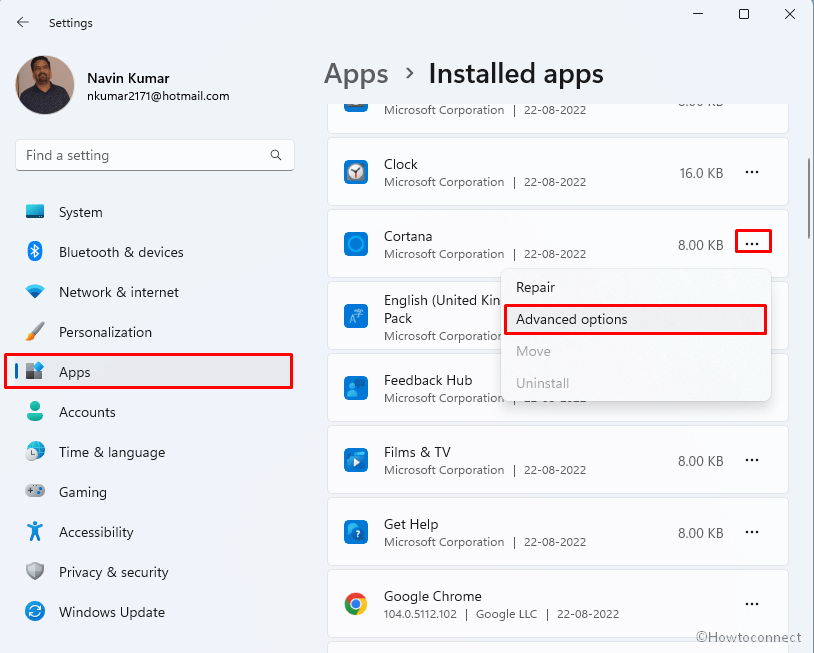Click the Apps breadcrumb link
The width and height of the screenshot is (814, 653).
click(x=356, y=74)
